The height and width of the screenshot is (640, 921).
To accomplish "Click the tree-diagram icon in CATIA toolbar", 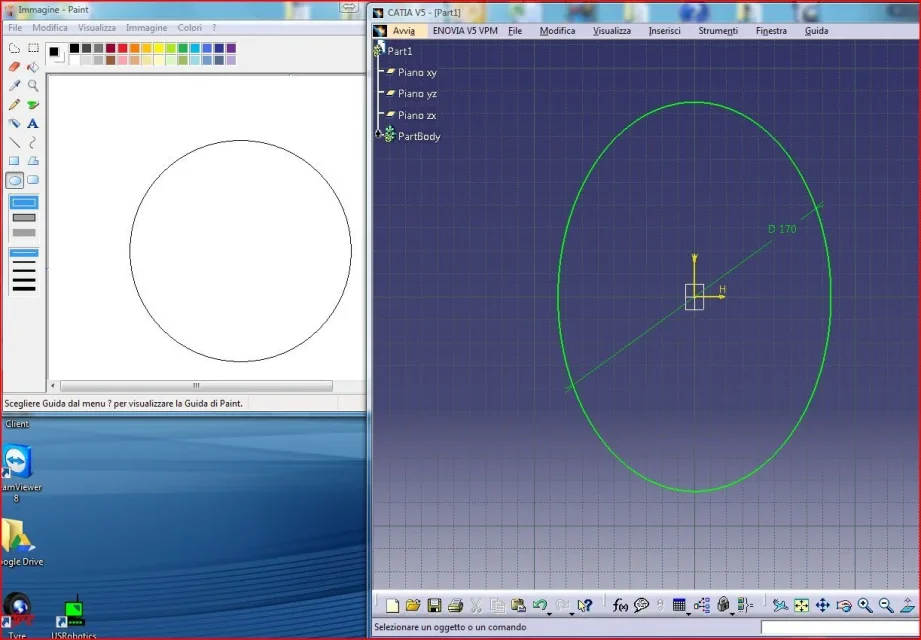I will [702, 605].
